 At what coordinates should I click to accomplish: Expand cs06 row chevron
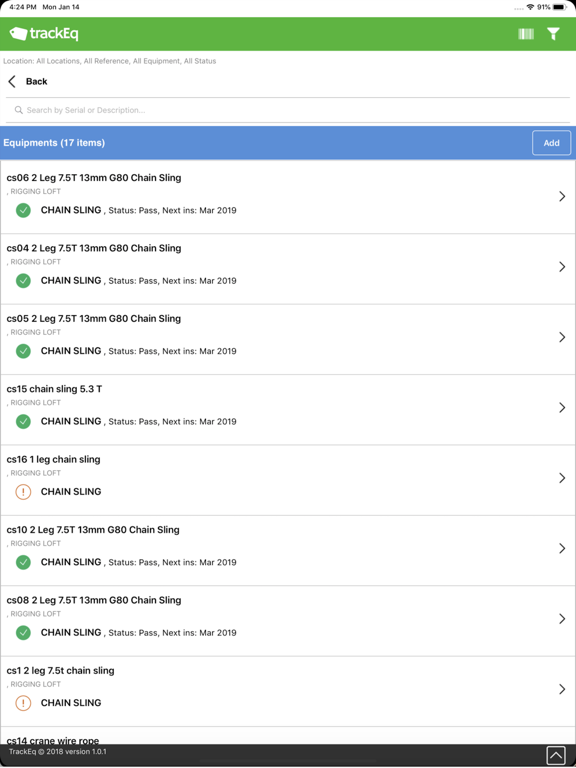pyautogui.click(x=562, y=196)
